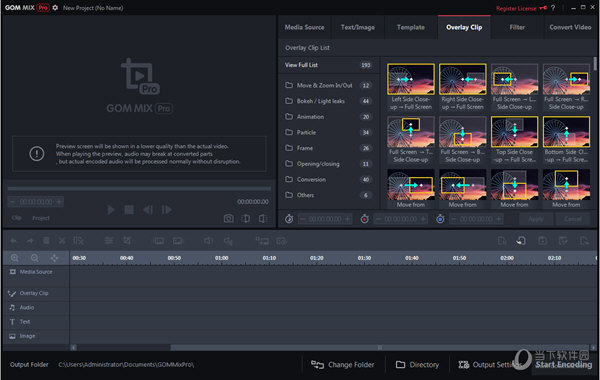Viewport: 600px width, 380px height.
Task: Select the Overlay Clip tab
Action: pos(464,27)
